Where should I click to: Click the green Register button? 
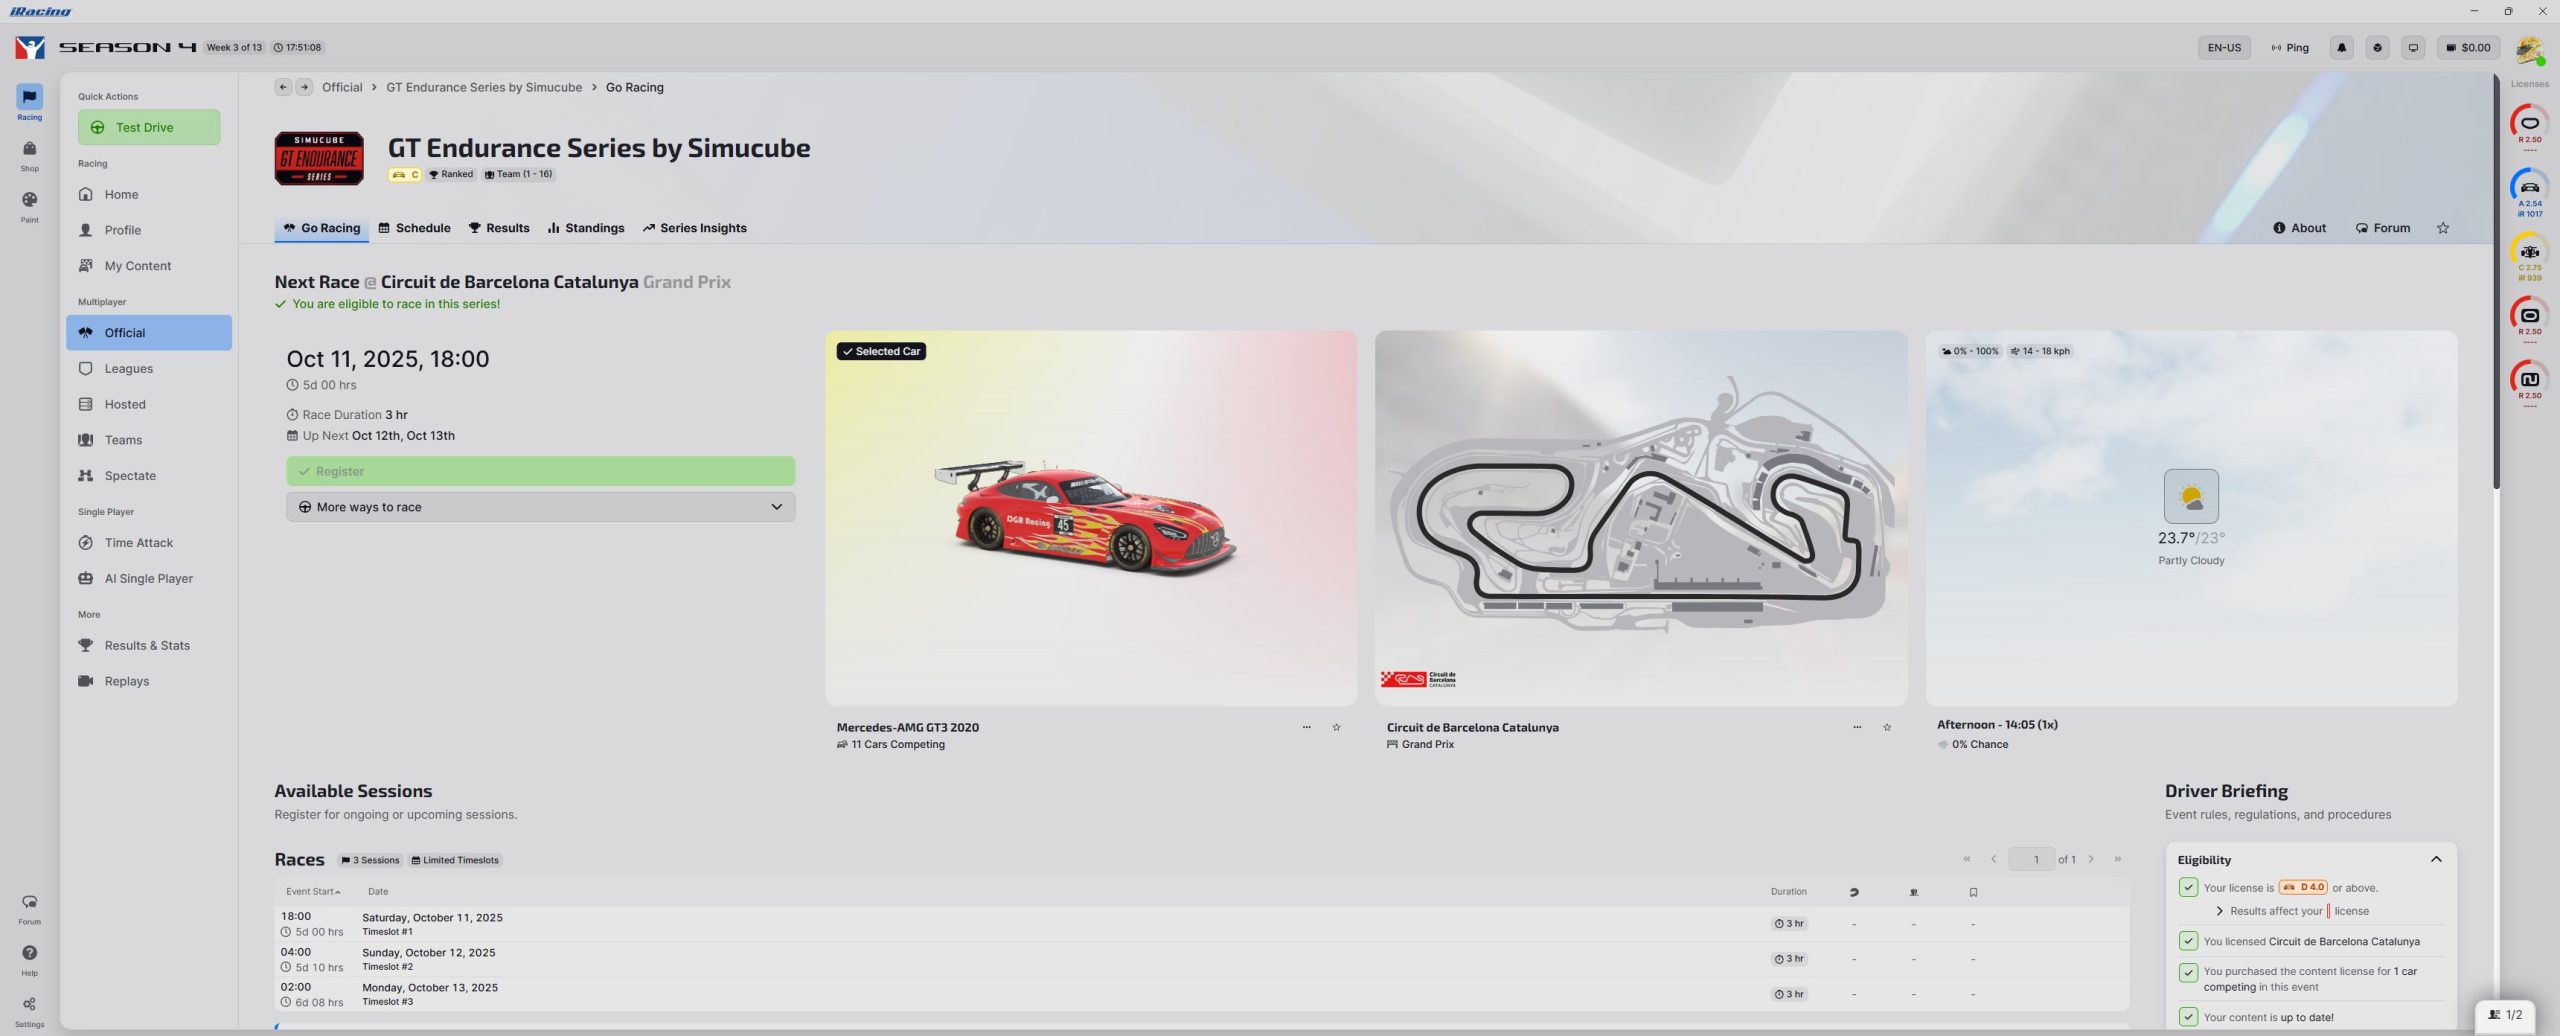(540, 471)
